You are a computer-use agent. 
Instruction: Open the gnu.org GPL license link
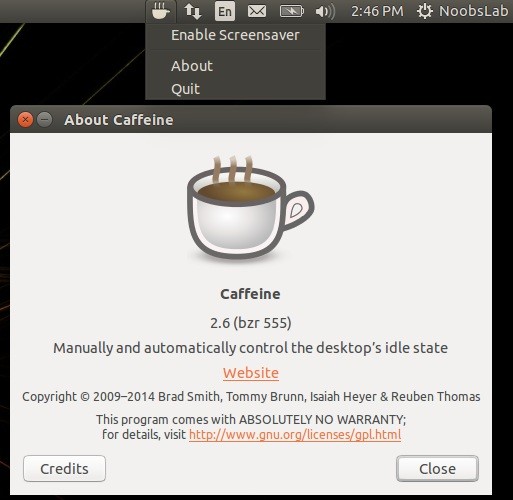[x=295, y=435]
